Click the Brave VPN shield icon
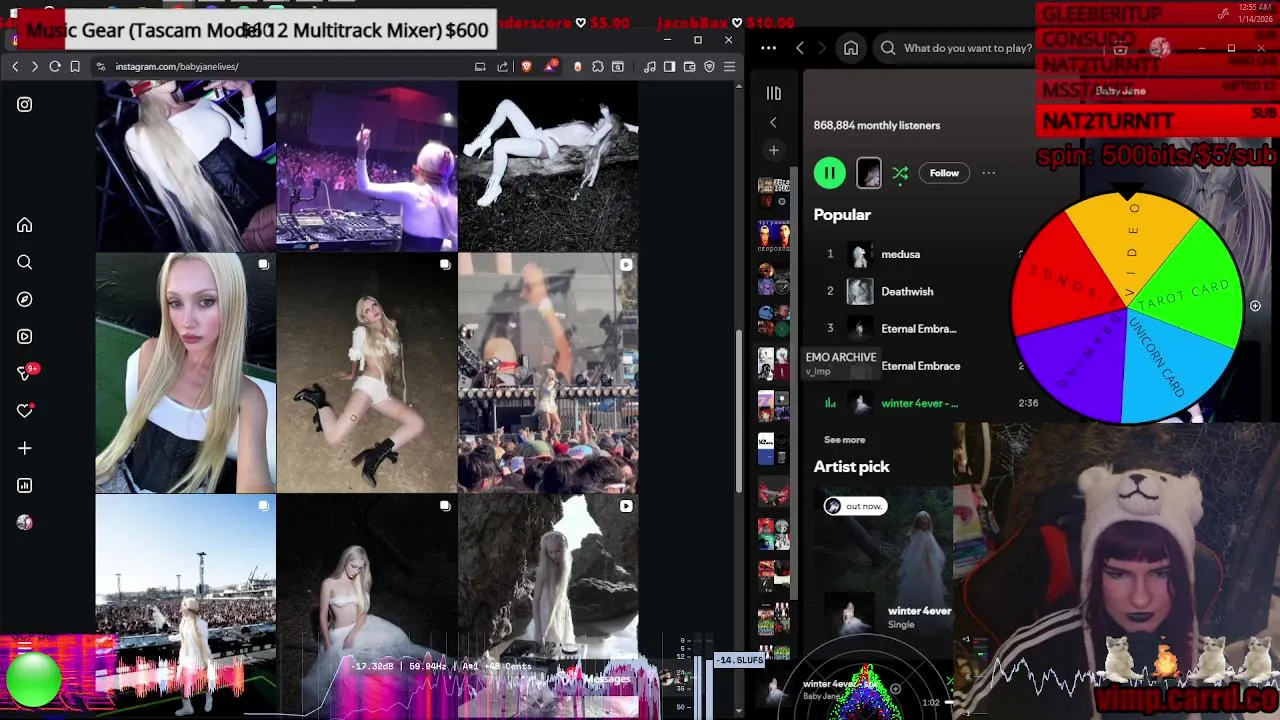 click(x=709, y=67)
